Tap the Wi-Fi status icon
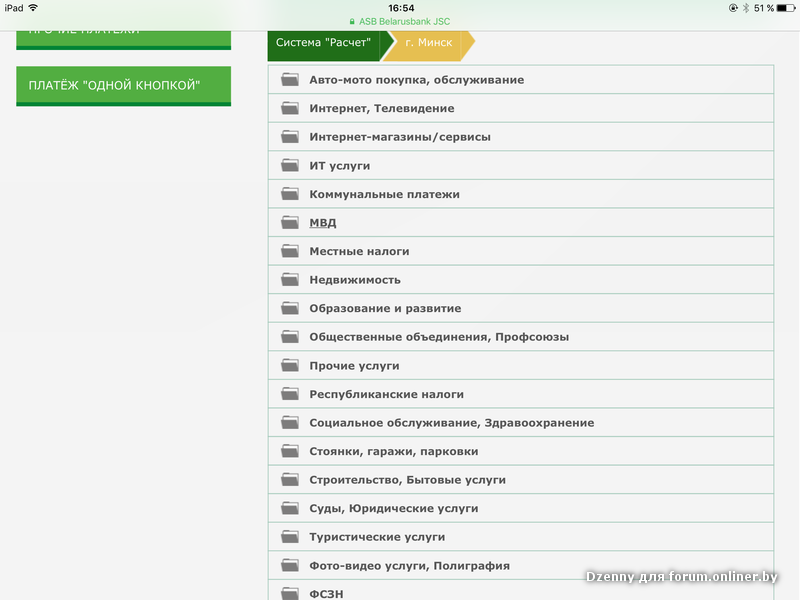The image size is (800, 600). pyautogui.click(x=33, y=8)
